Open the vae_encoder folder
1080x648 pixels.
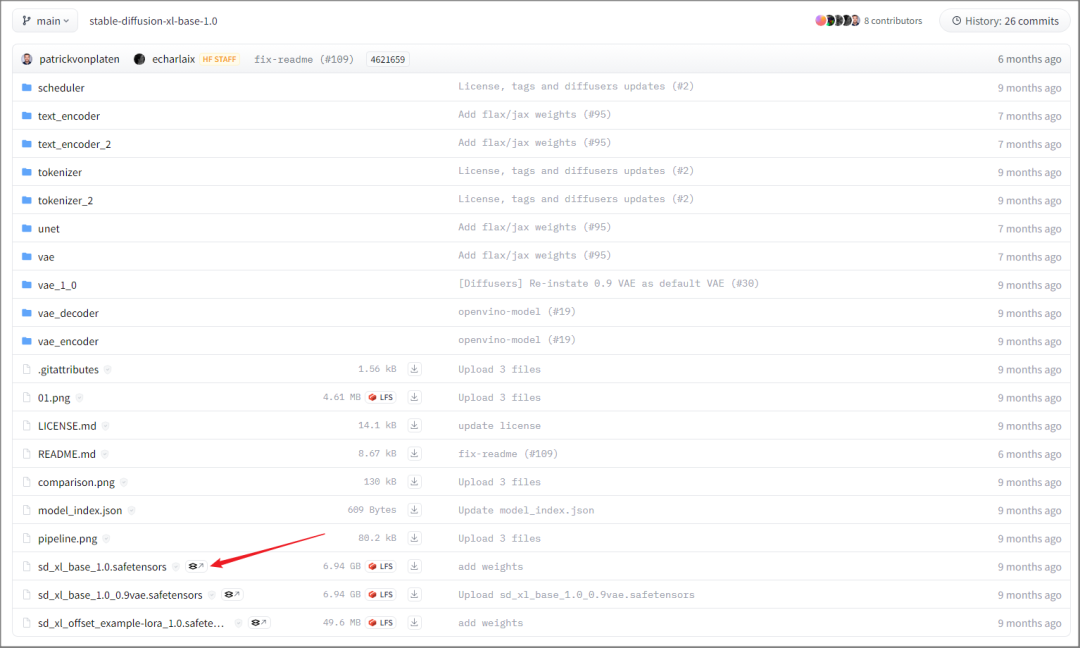68,342
